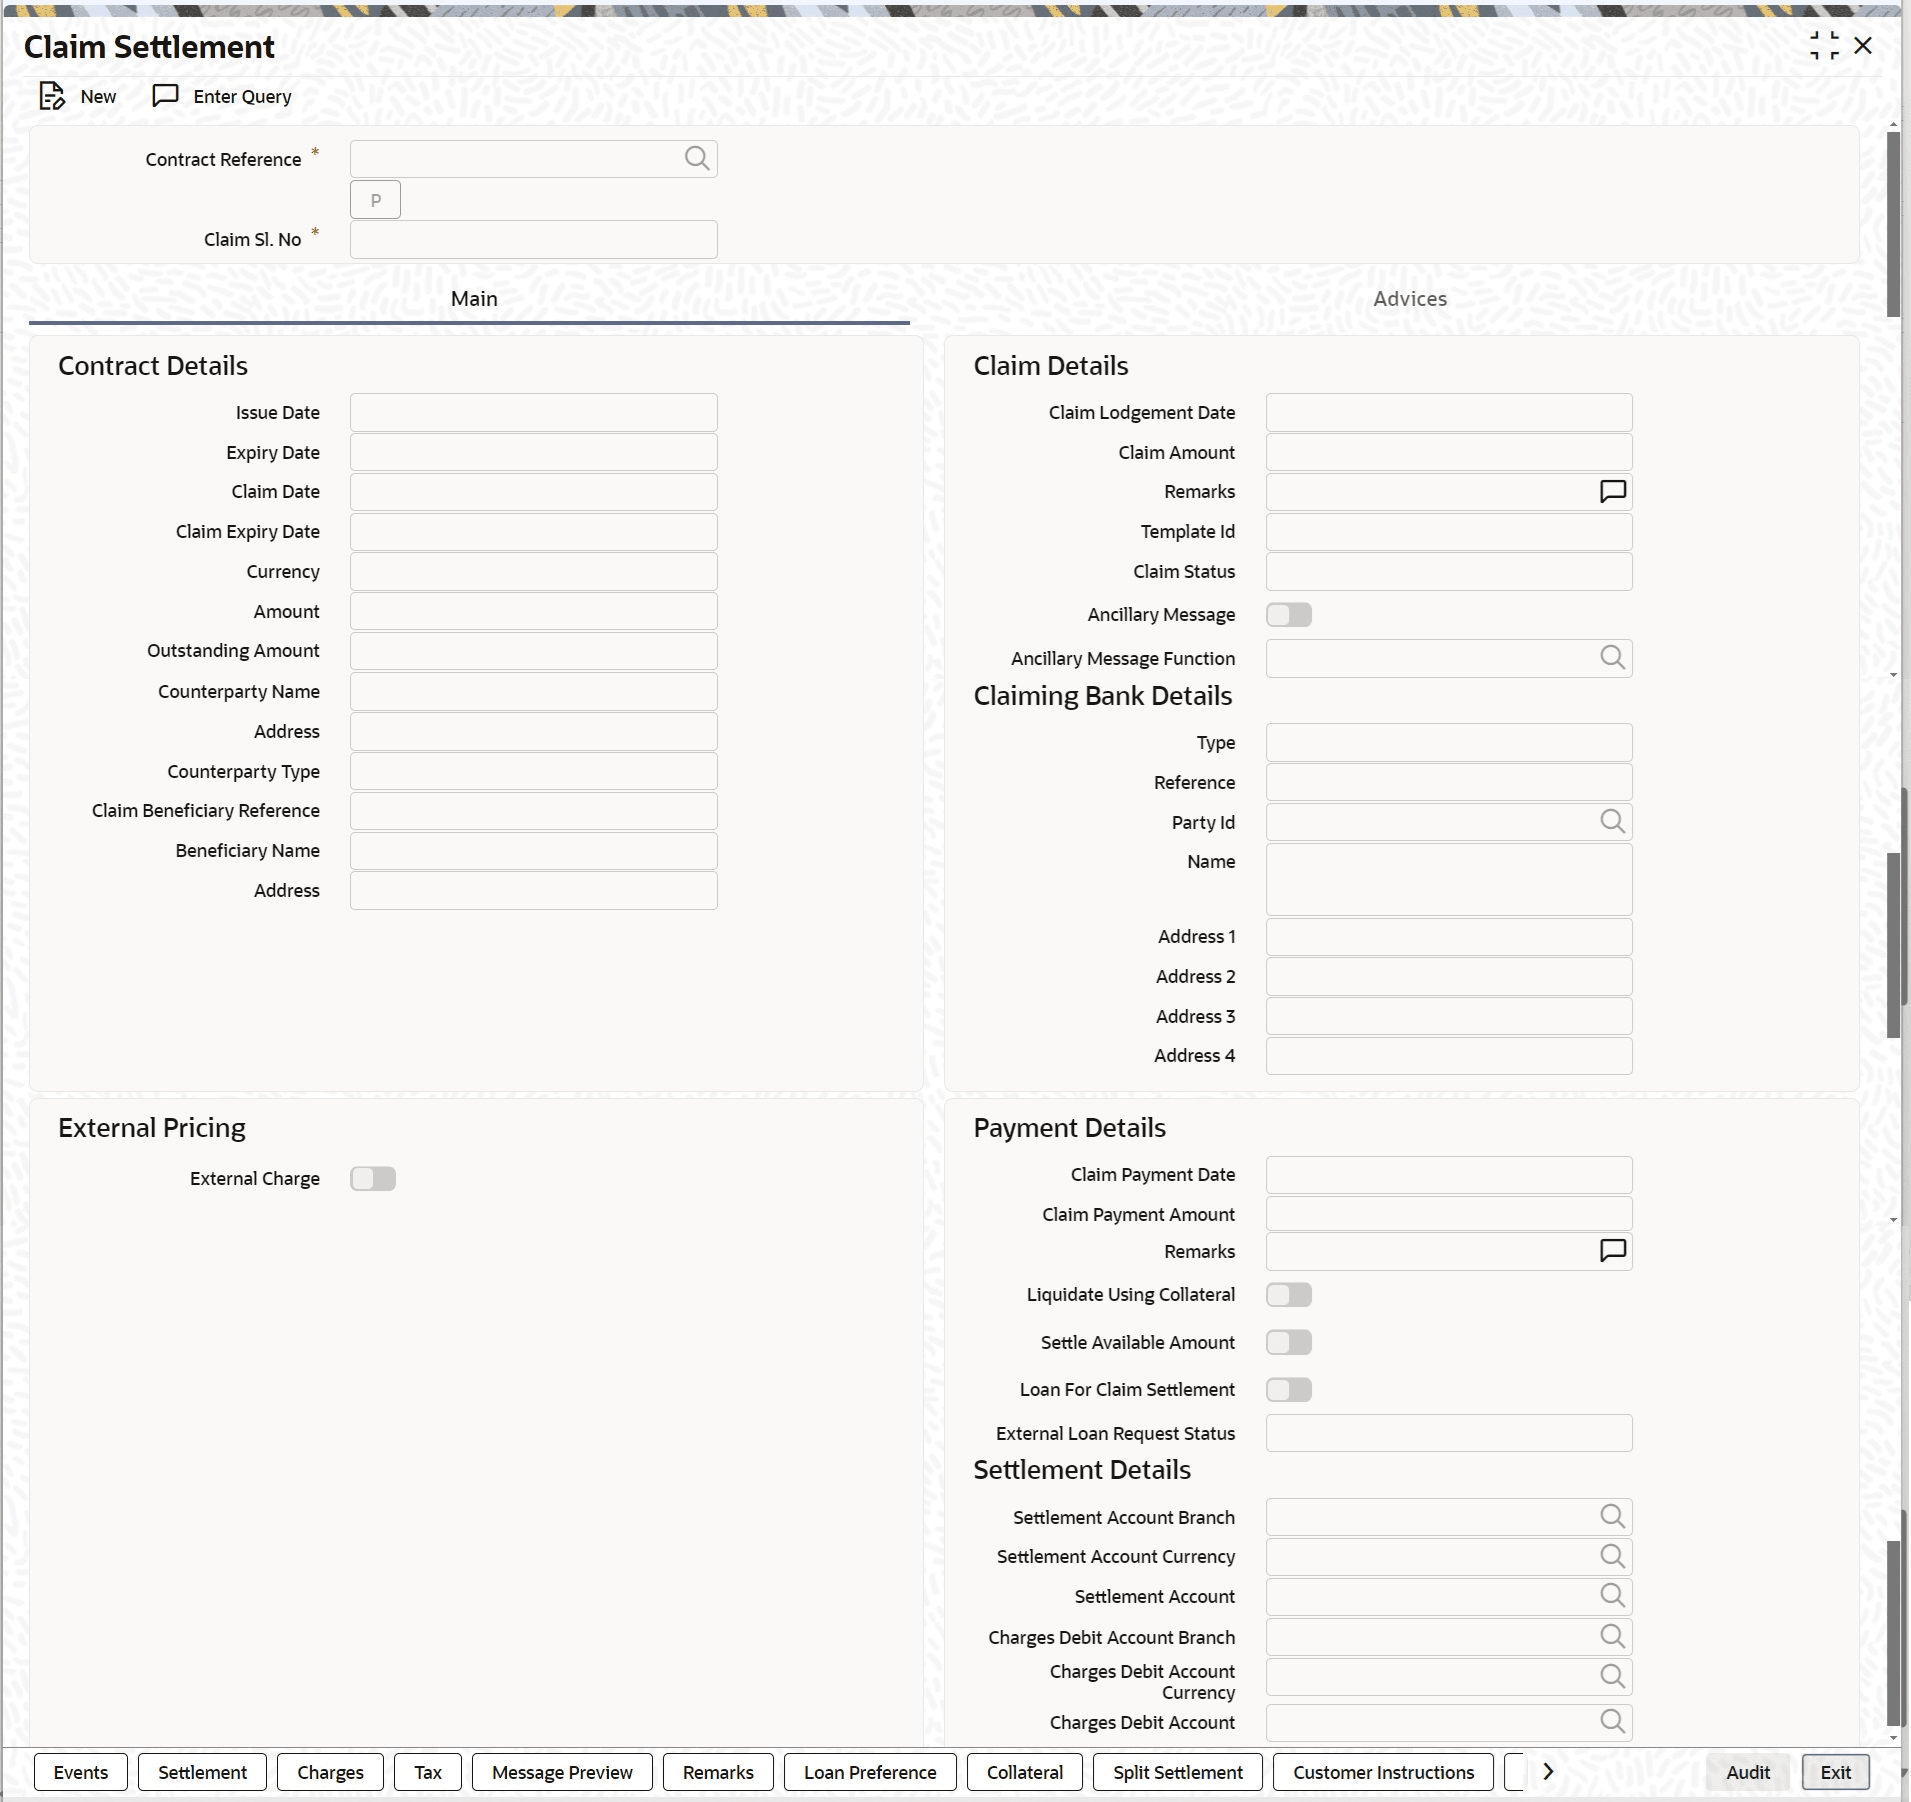The image size is (1911, 1802).
Task: Open Claim Details Remarks editor icon
Action: click(x=1612, y=491)
